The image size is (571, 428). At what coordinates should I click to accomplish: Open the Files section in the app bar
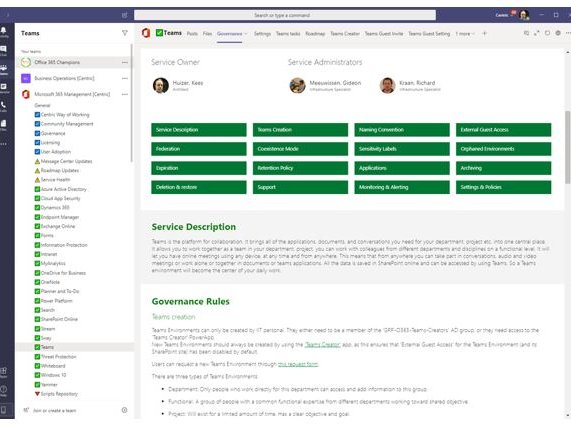(x=4, y=125)
